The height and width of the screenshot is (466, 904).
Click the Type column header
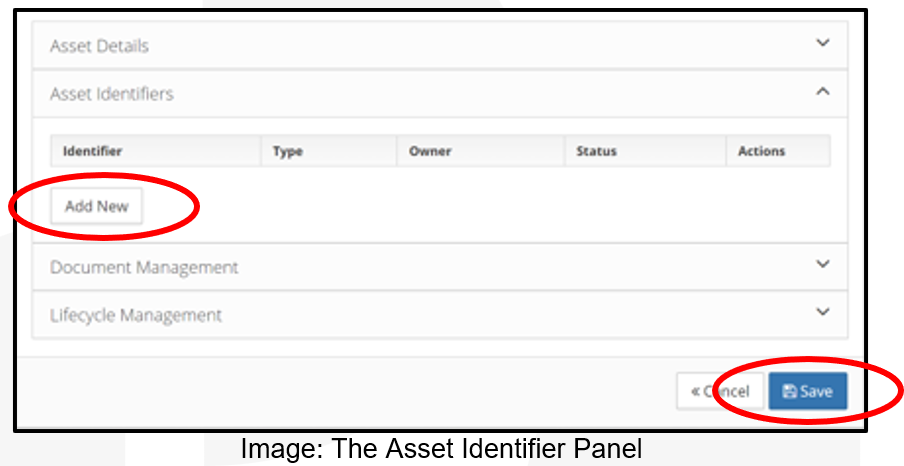pyautogui.click(x=288, y=151)
